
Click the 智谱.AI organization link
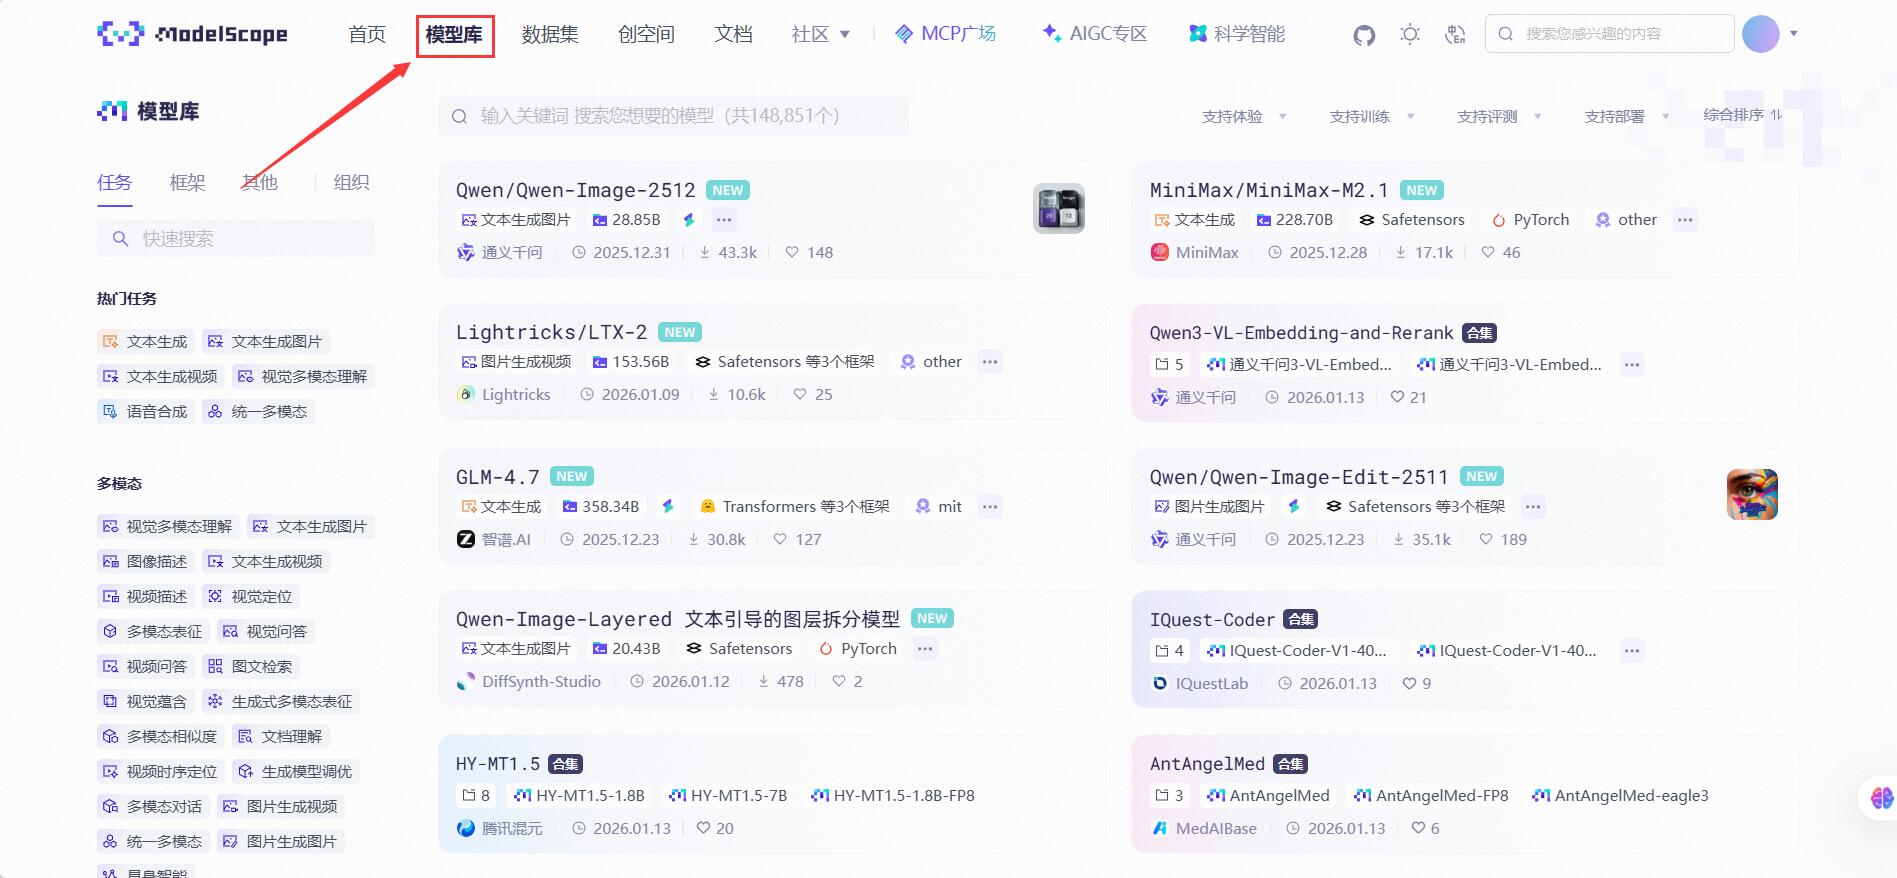tap(494, 540)
